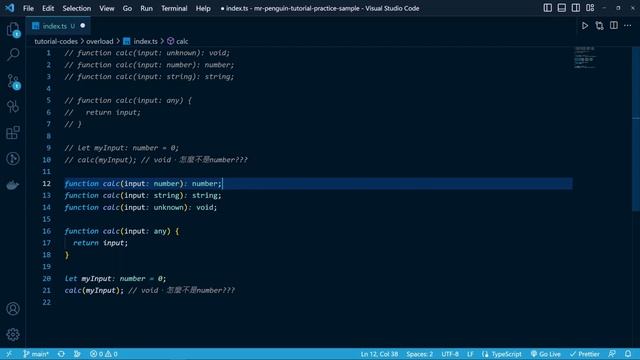Open the circular timeline icon view in activity bar
This screenshot has height=360, width=640.
tap(13, 159)
